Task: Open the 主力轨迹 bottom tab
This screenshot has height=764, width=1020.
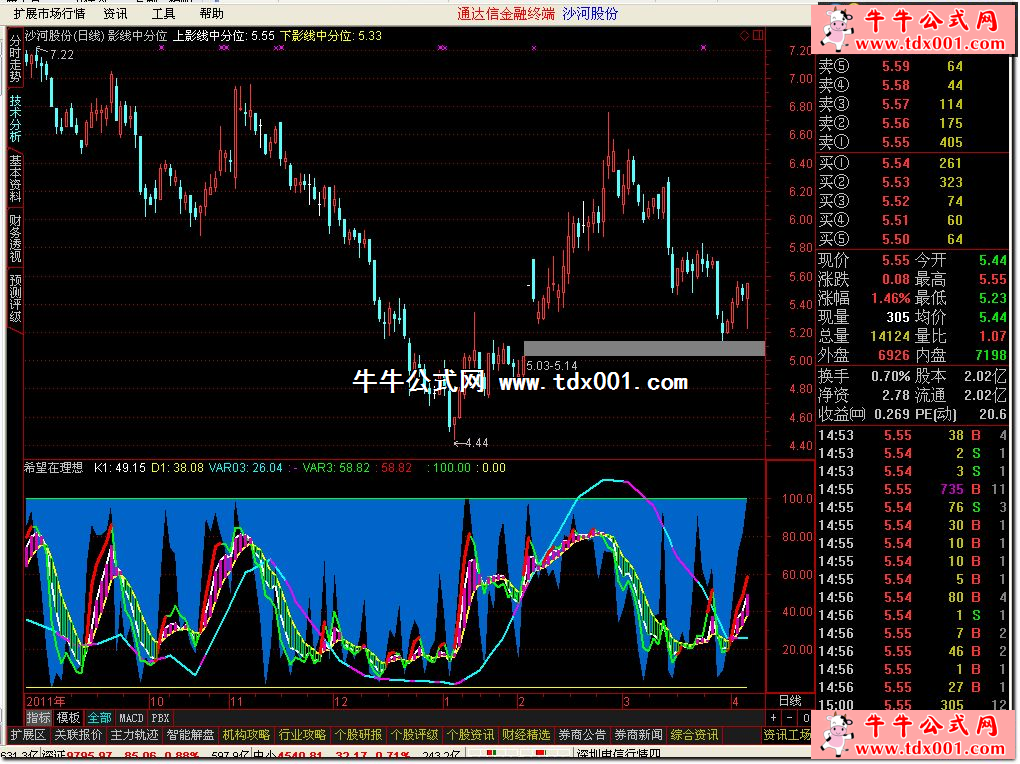Action: click(x=134, y=735)
